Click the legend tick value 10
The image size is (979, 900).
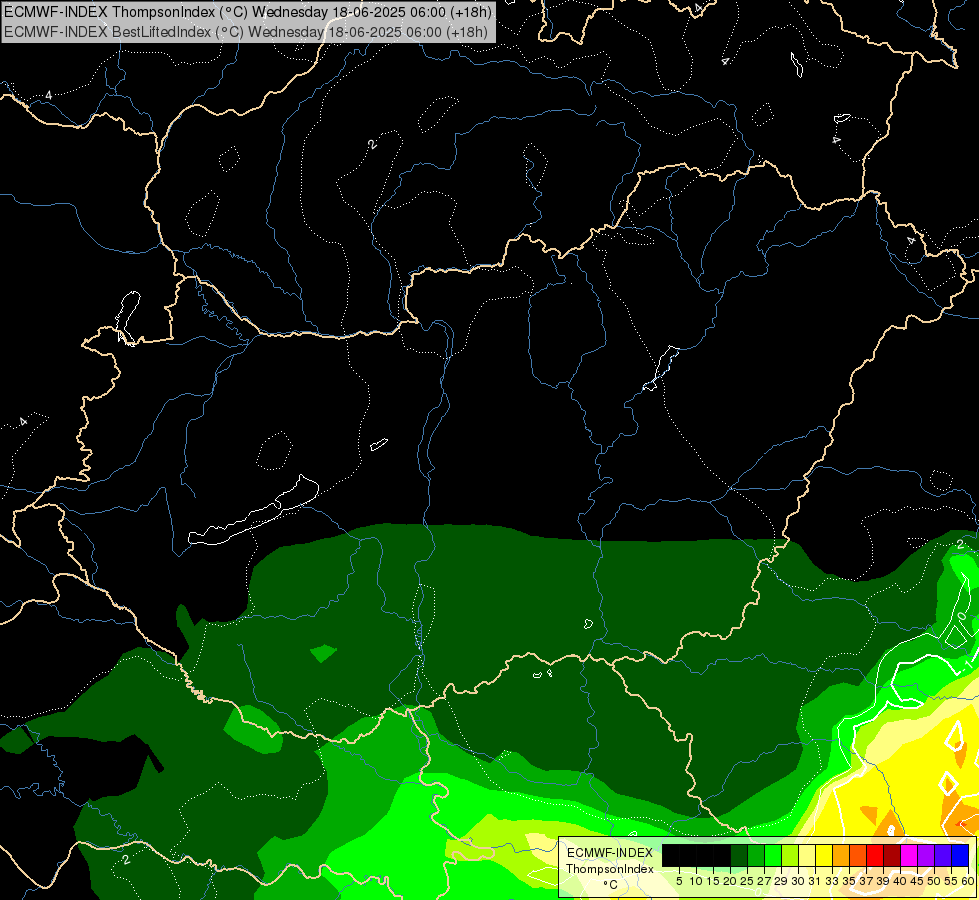coord(696,881)
